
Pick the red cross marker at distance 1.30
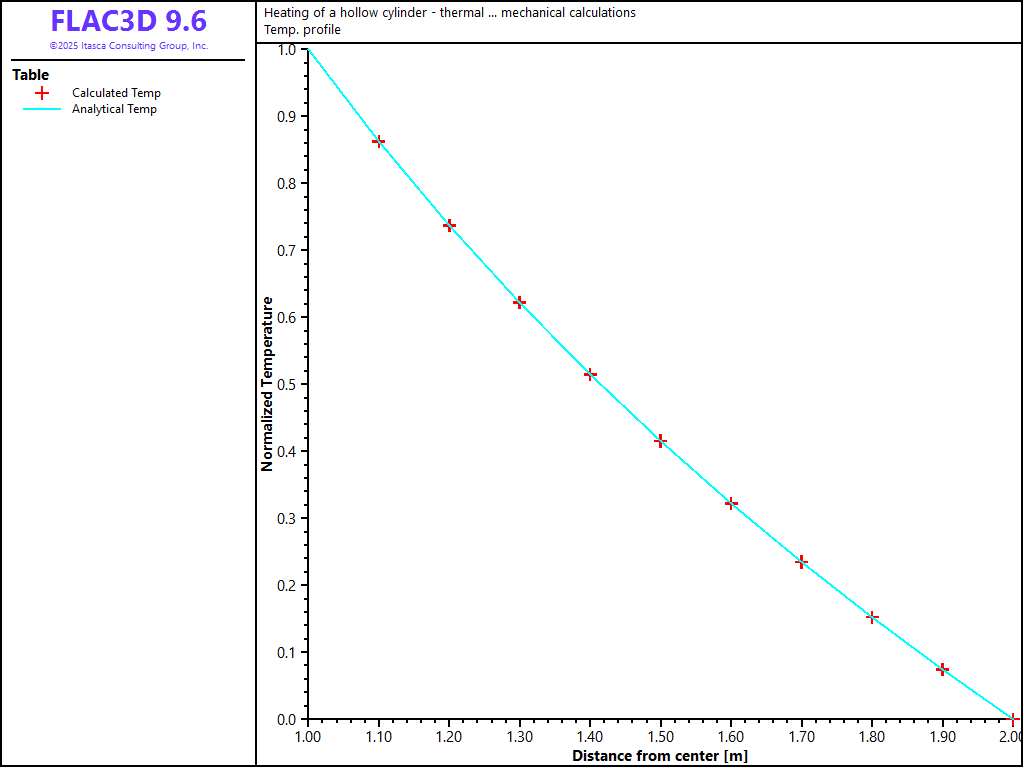[x=519, y=302]
